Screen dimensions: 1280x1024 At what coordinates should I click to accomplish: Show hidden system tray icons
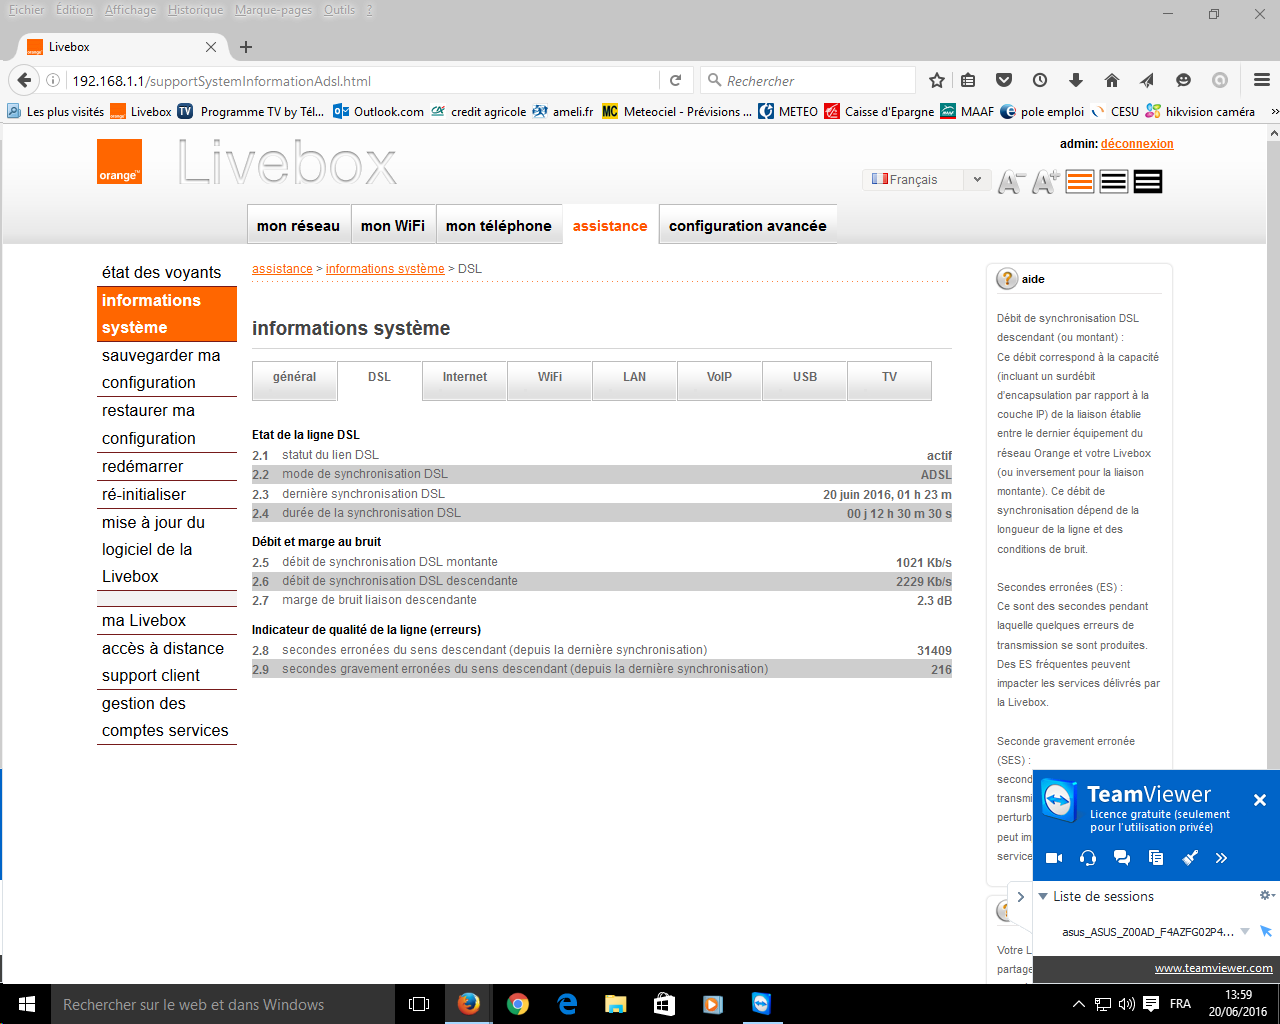pos(1078,1004)
